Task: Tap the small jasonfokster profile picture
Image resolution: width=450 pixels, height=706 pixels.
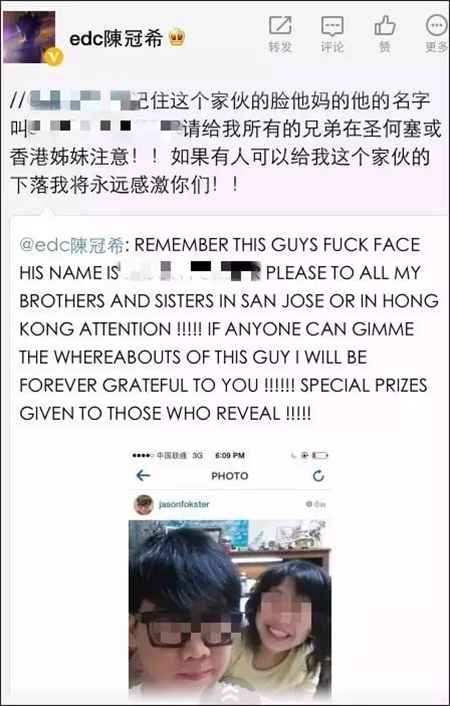Action: coord(144,505)
